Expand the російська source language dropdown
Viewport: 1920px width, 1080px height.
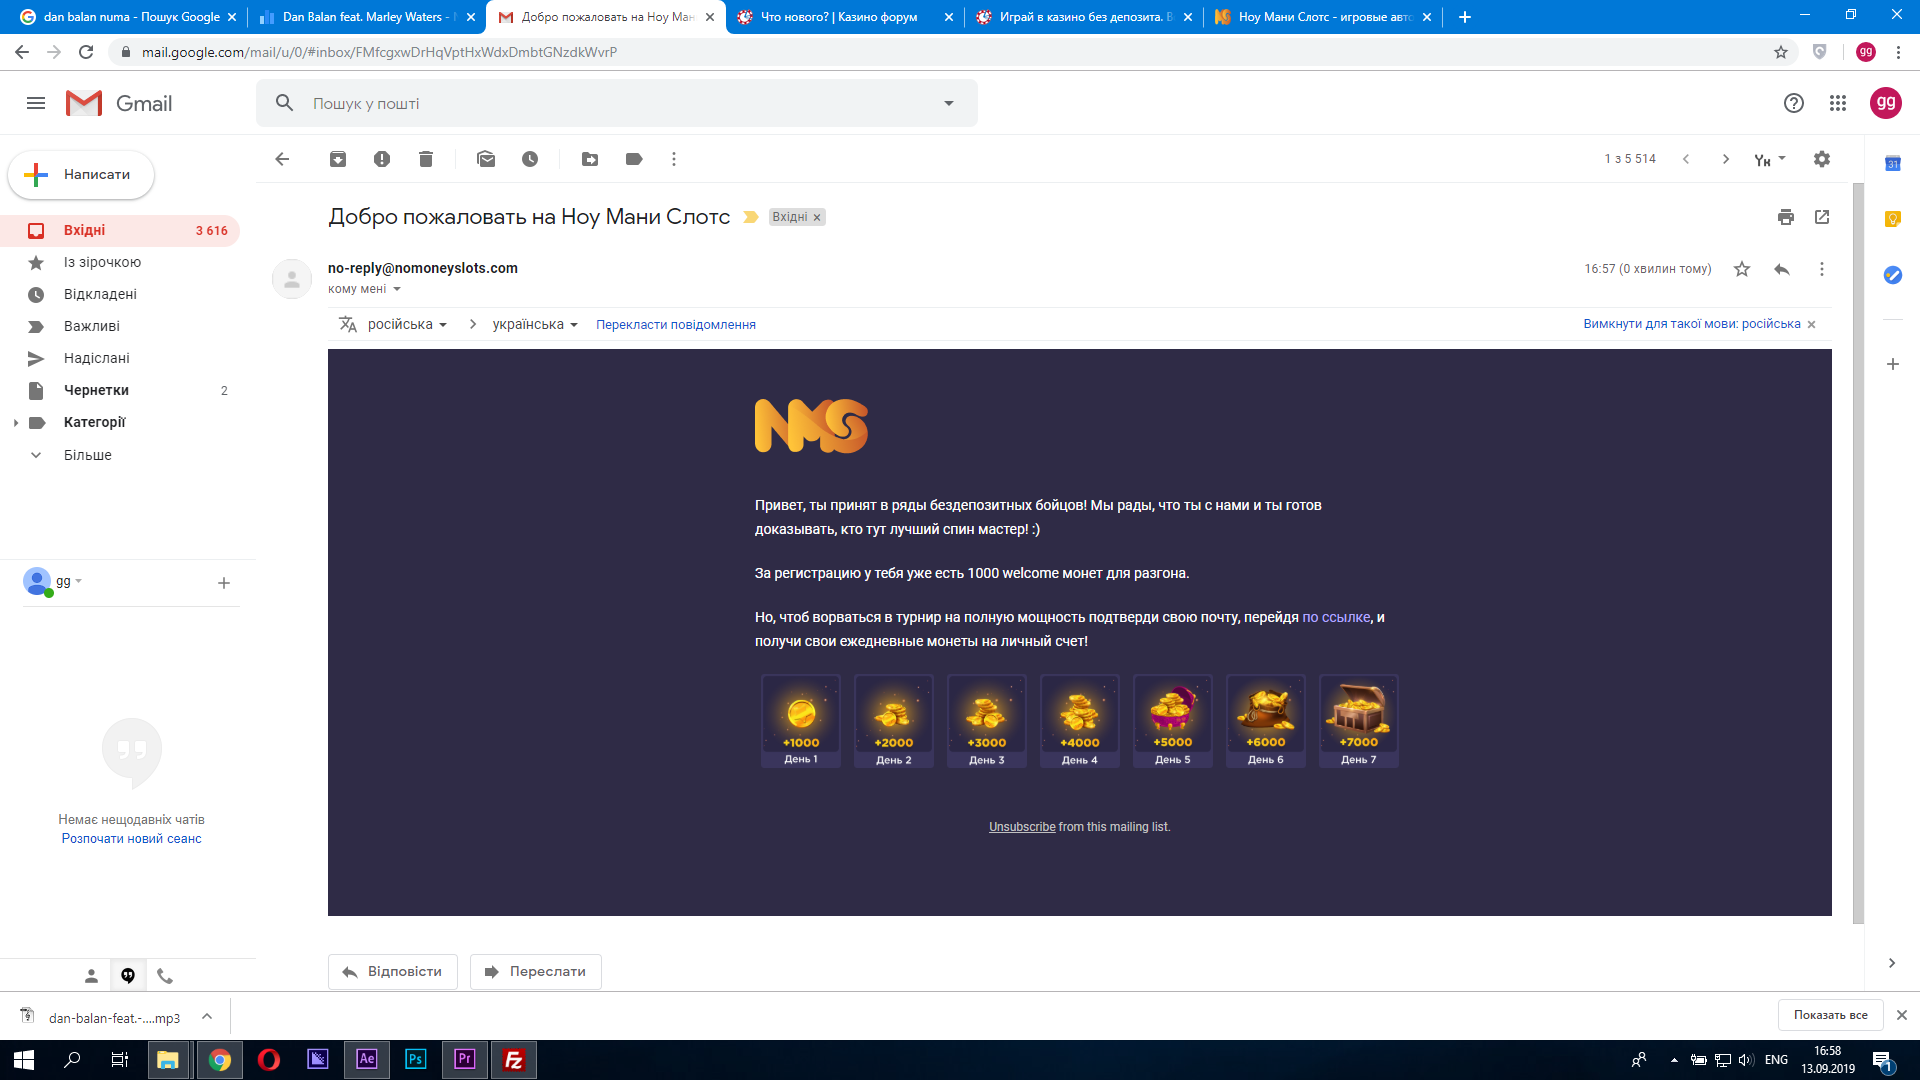point(407,324)
